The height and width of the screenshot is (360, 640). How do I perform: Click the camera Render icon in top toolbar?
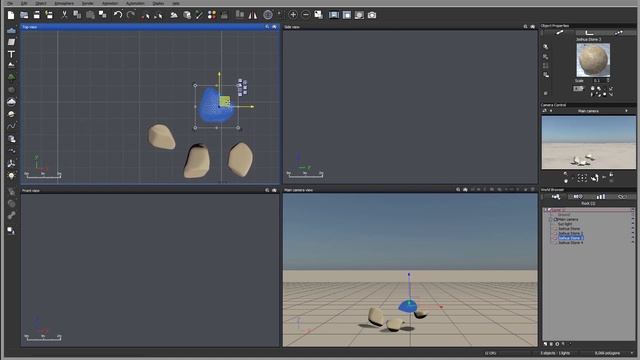(x=372, y=15)
